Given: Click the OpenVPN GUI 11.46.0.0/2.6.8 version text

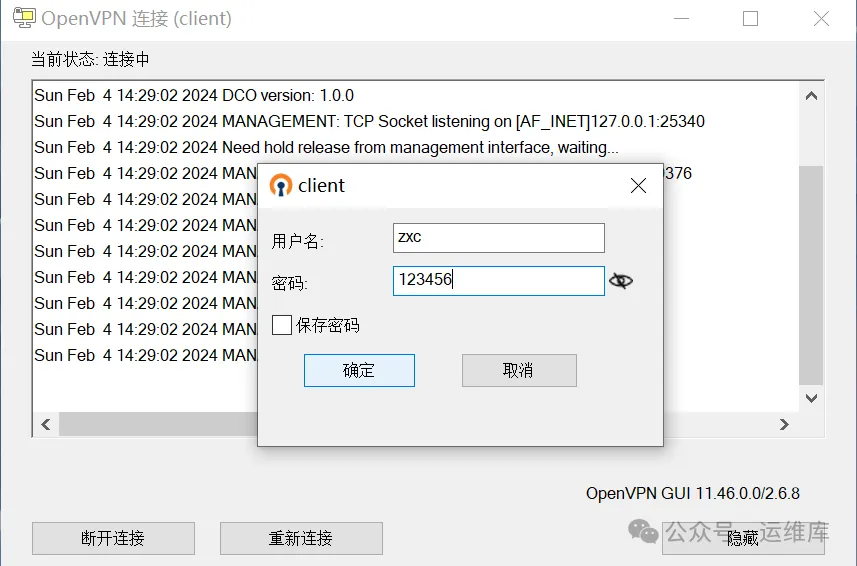Looking at the screenshot, I should [692, 493].
